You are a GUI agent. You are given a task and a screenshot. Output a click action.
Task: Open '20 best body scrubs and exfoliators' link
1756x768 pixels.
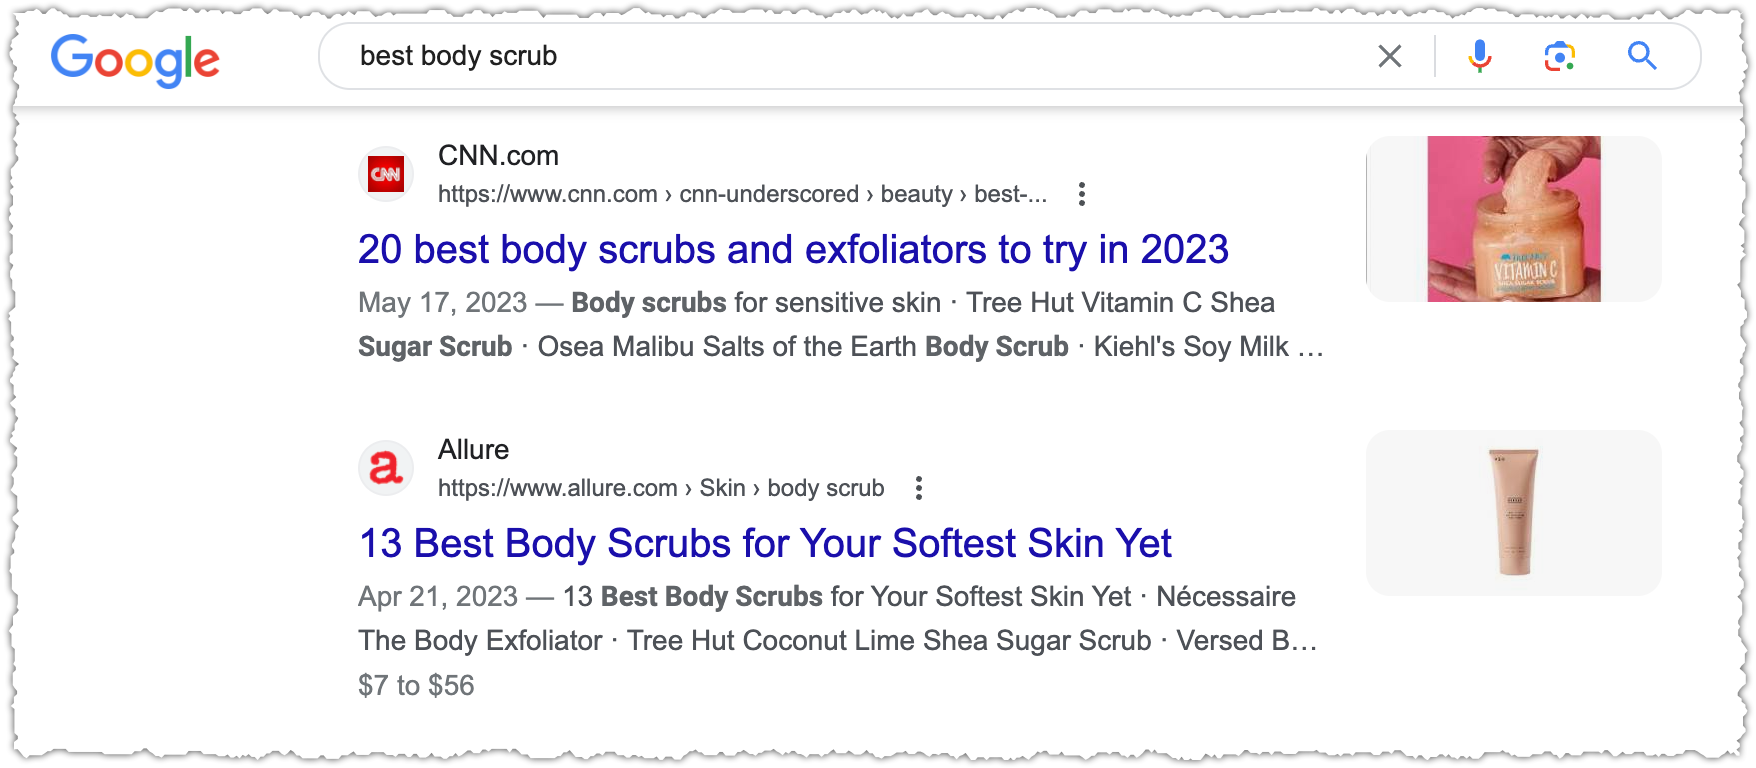[x=793, y=249]
